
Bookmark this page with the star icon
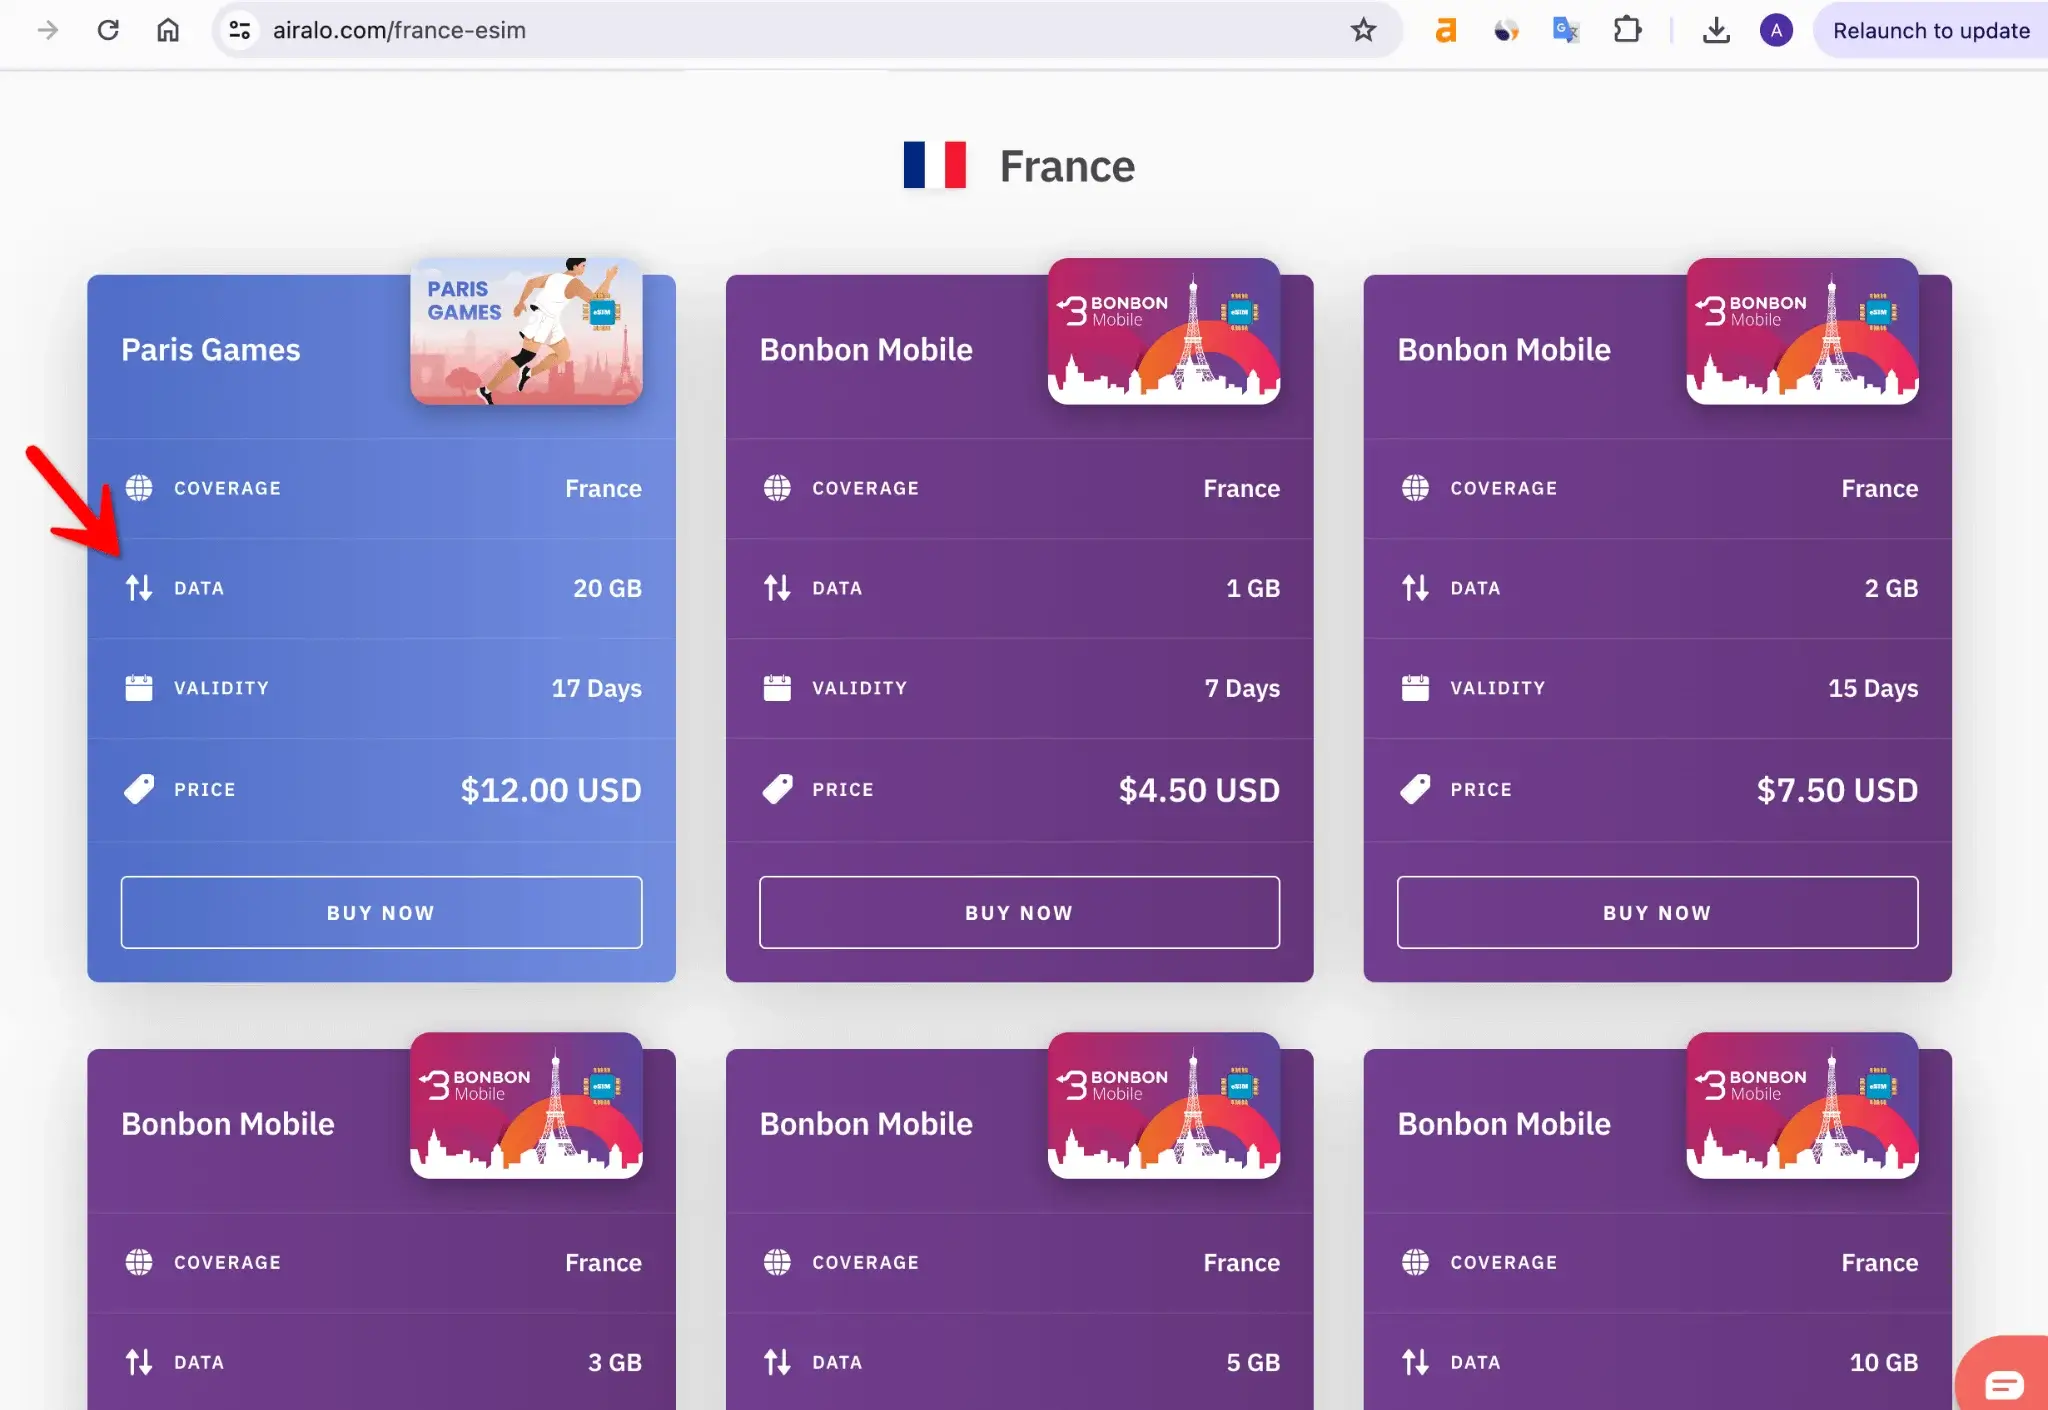pos(1363,30)
